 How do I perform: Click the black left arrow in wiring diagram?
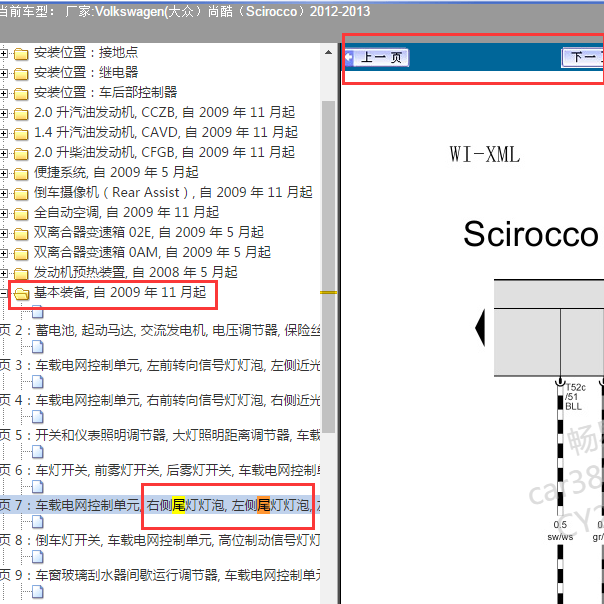[x=480, y=329]
